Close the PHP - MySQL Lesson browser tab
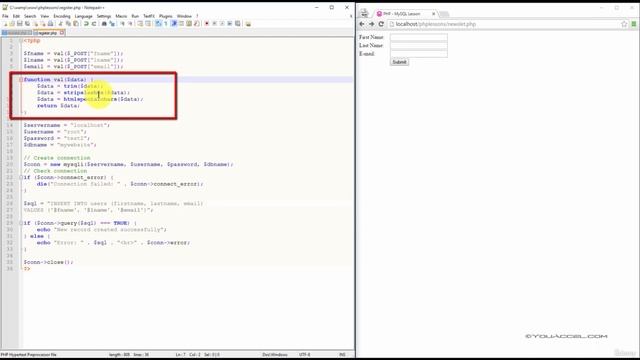Image resolution: width=640 pixels, height=360 pixels. pos(433,14)
